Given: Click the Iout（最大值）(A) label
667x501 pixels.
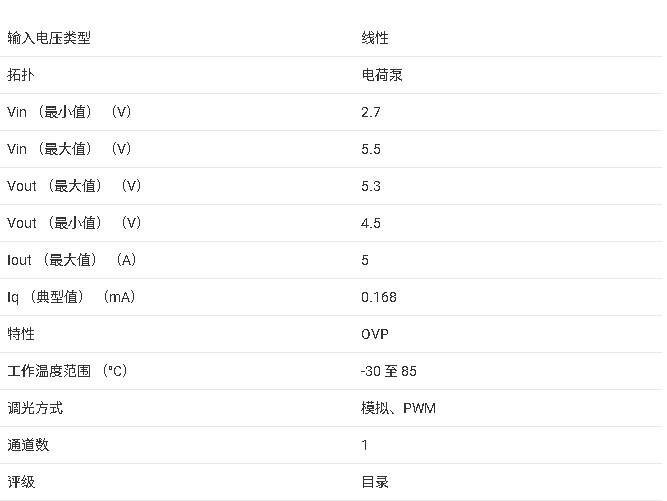Looking at the screenshot, I should click(71, 260).
